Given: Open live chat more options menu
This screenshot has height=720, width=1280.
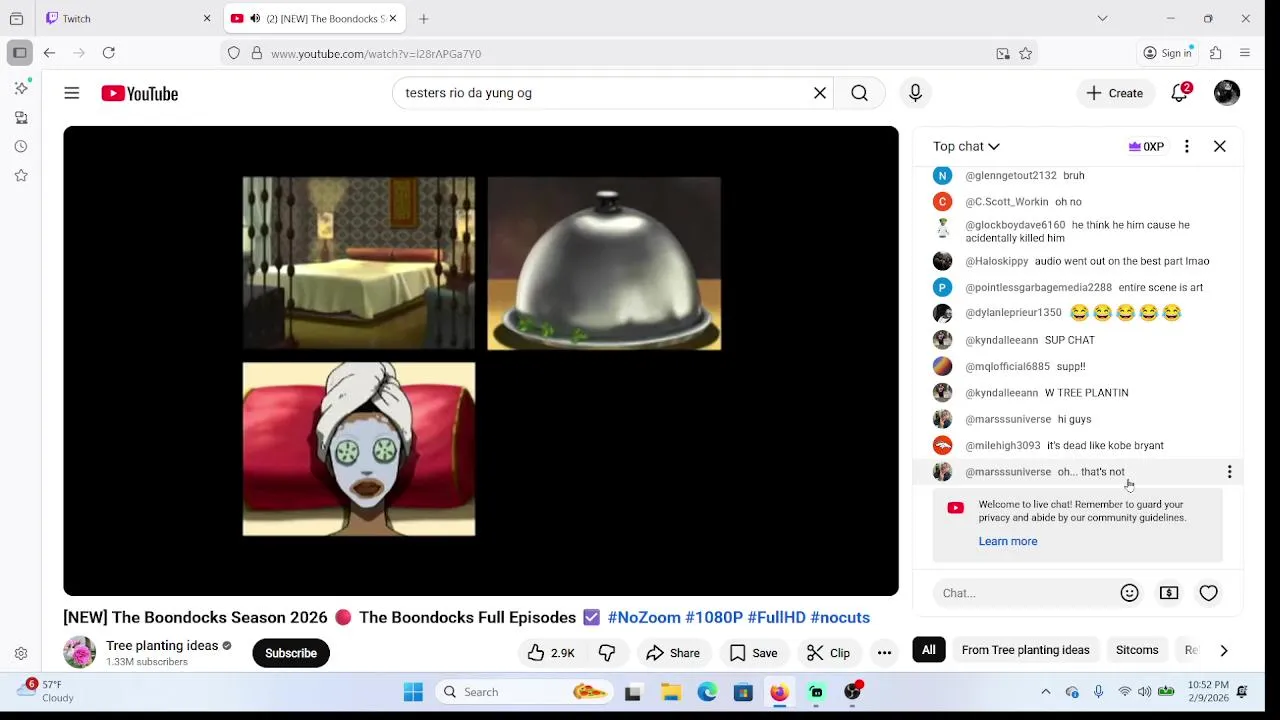Looking at the screenshot, I should point(1187,146).
